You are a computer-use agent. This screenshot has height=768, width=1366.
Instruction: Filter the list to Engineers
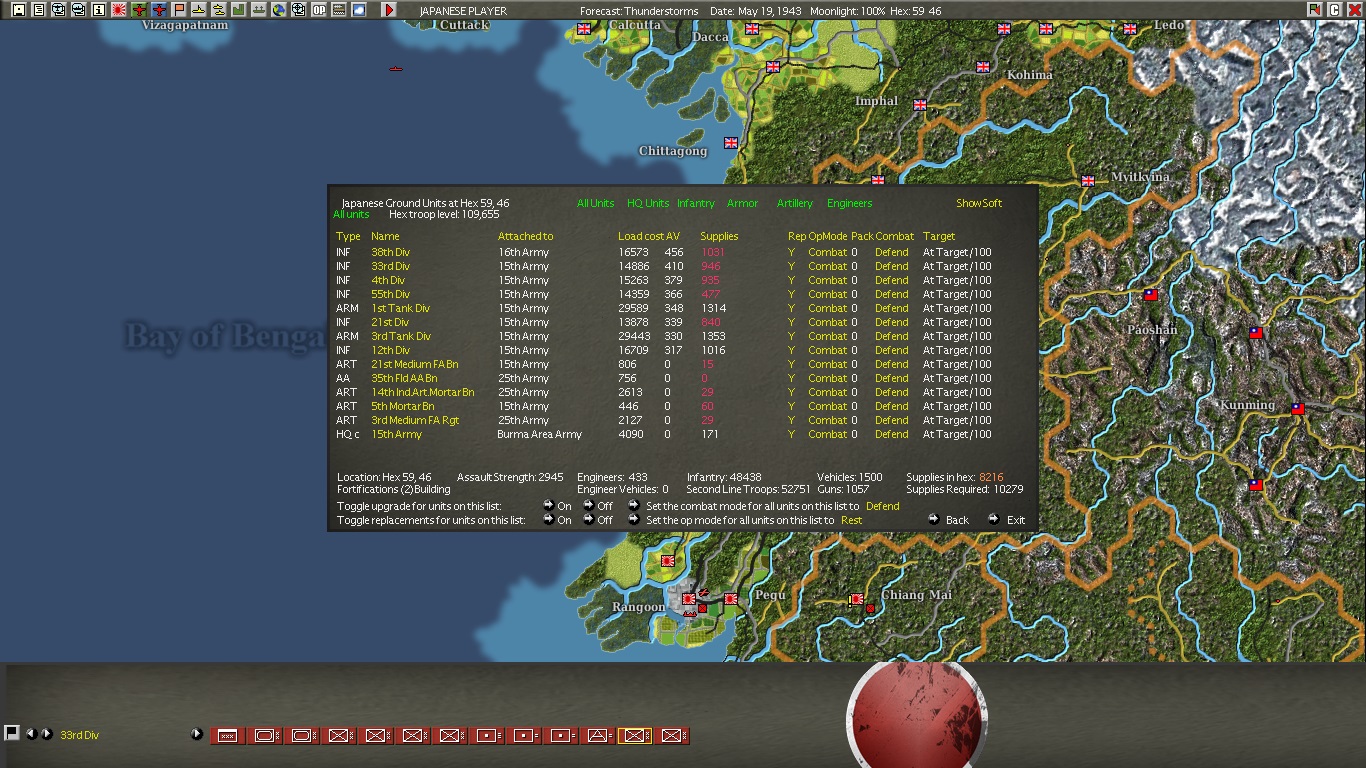coord(850,204)
